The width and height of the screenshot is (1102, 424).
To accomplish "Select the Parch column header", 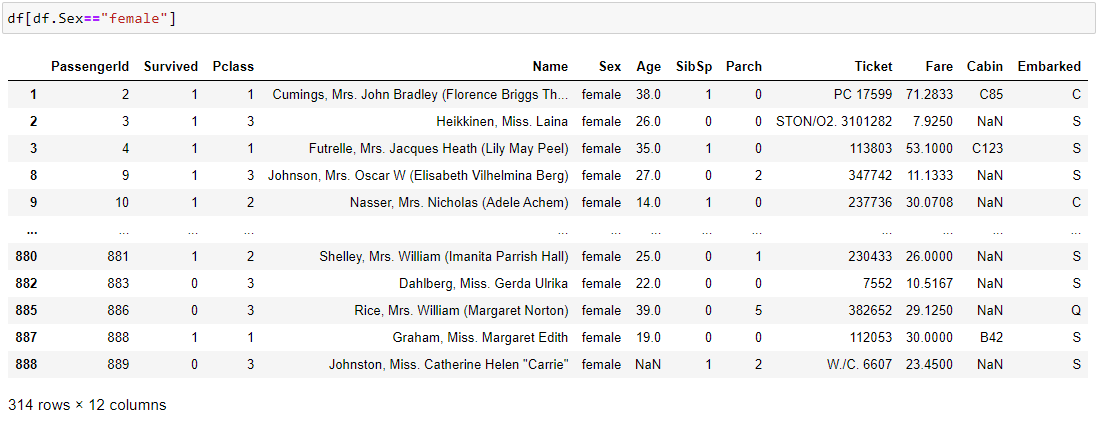I will (744, 67).
